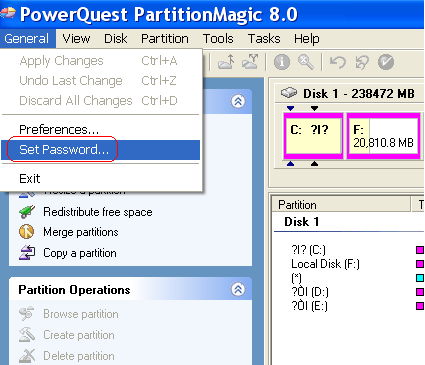The image size is (425, 365).
Task: Open the Partition menu
Action: coord(165,39)
